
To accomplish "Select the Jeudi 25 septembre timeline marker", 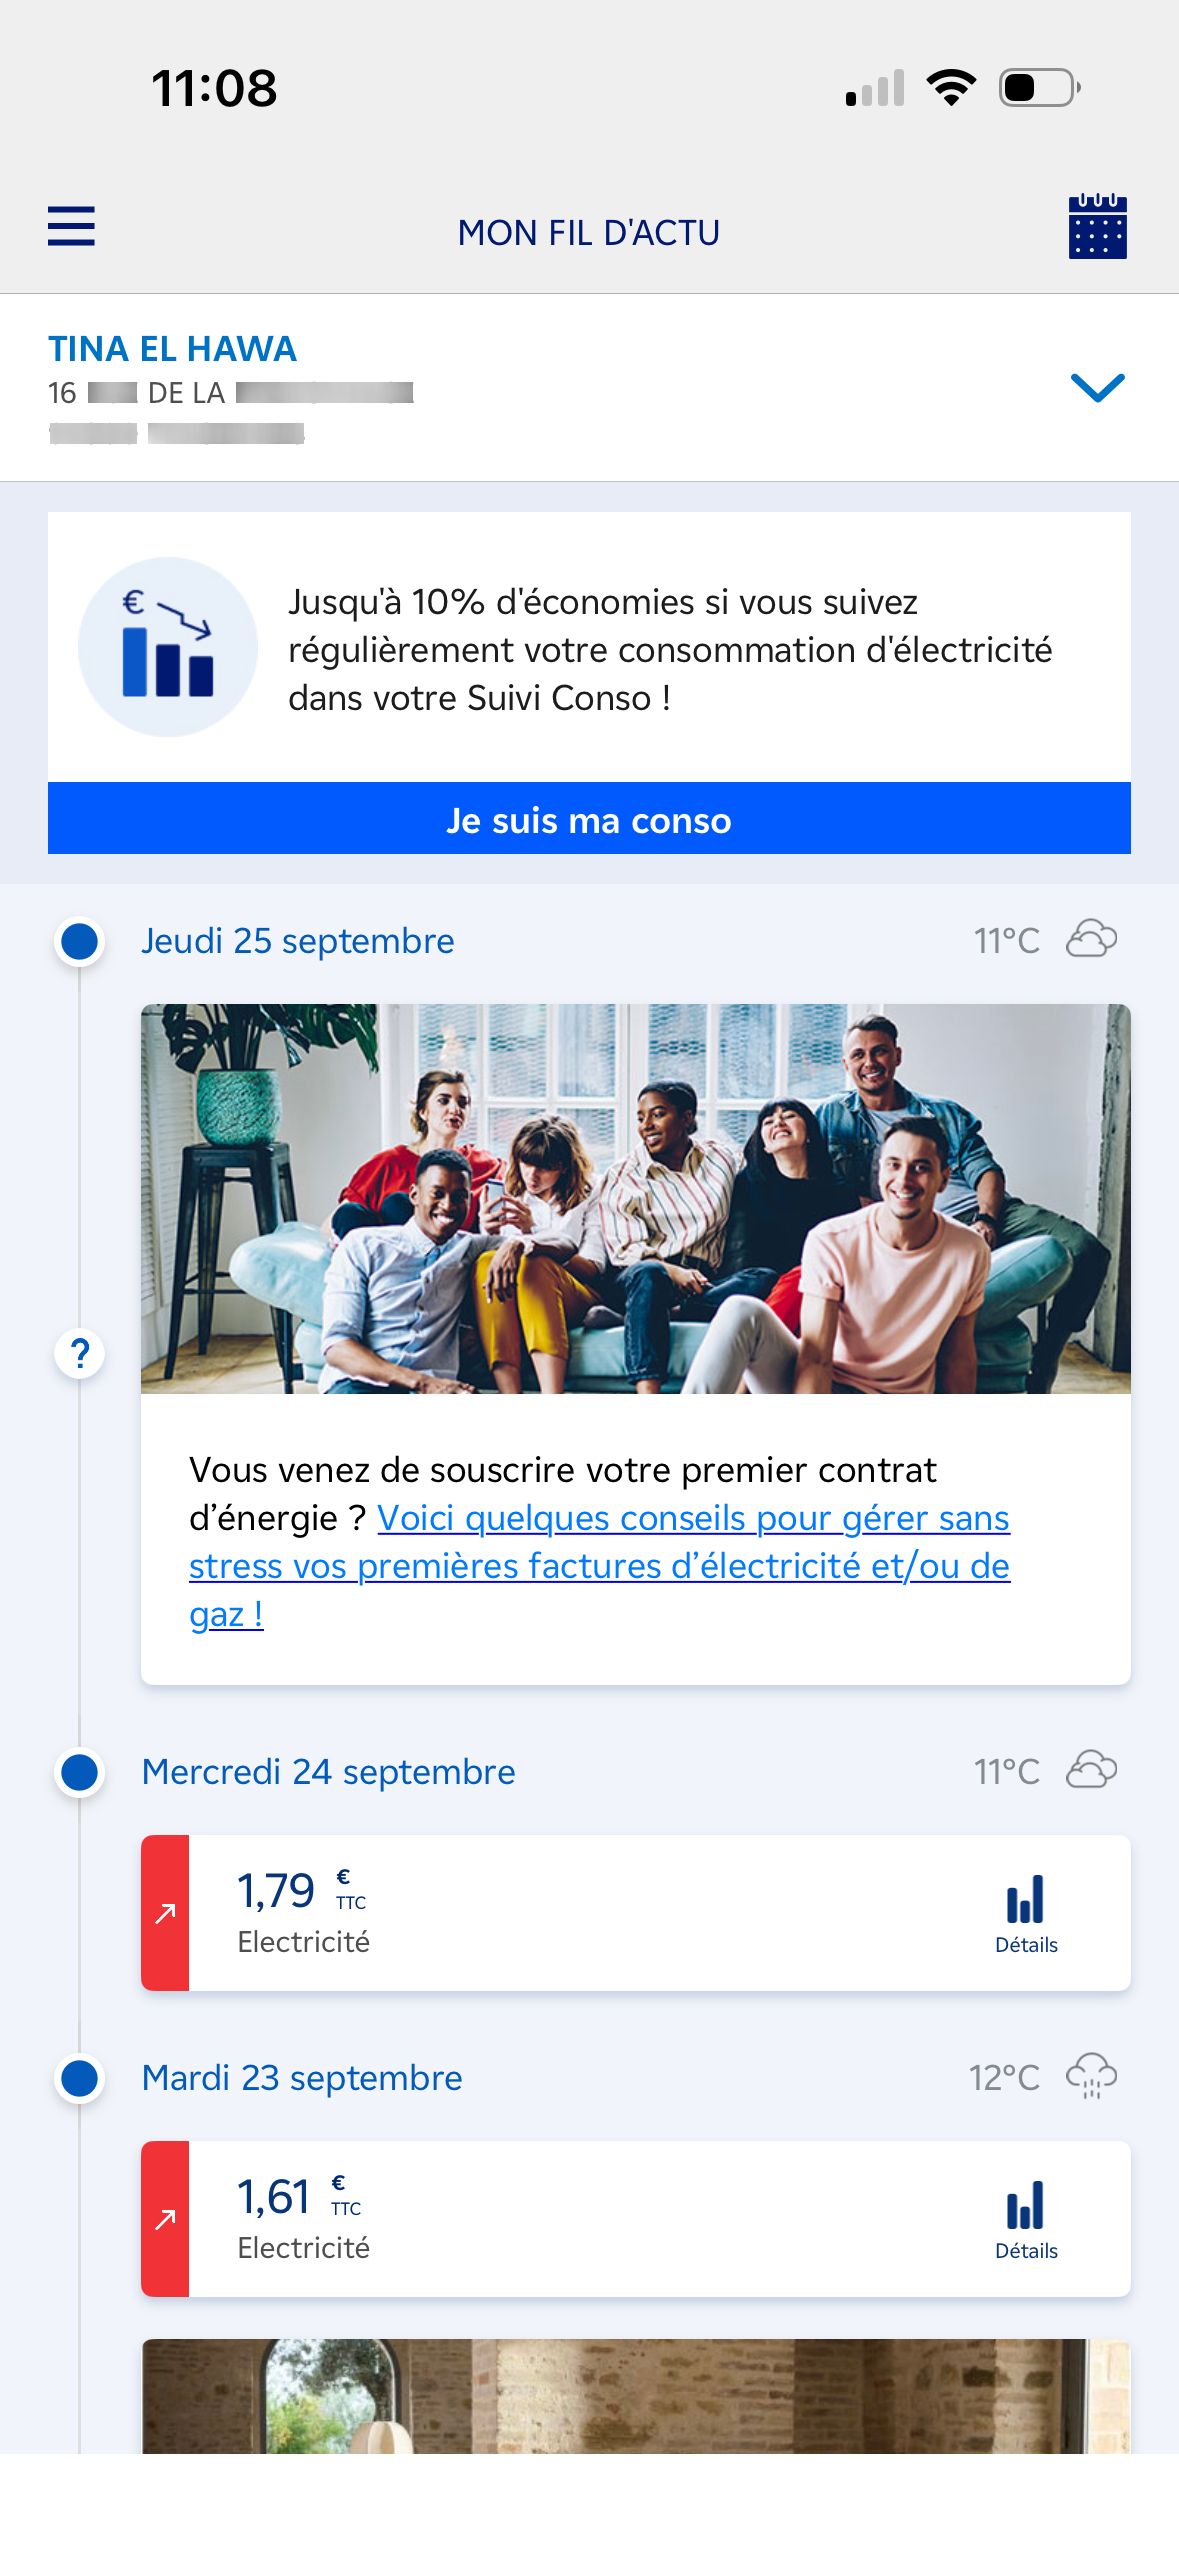I will pyautogui.click(x=80, y=941).
